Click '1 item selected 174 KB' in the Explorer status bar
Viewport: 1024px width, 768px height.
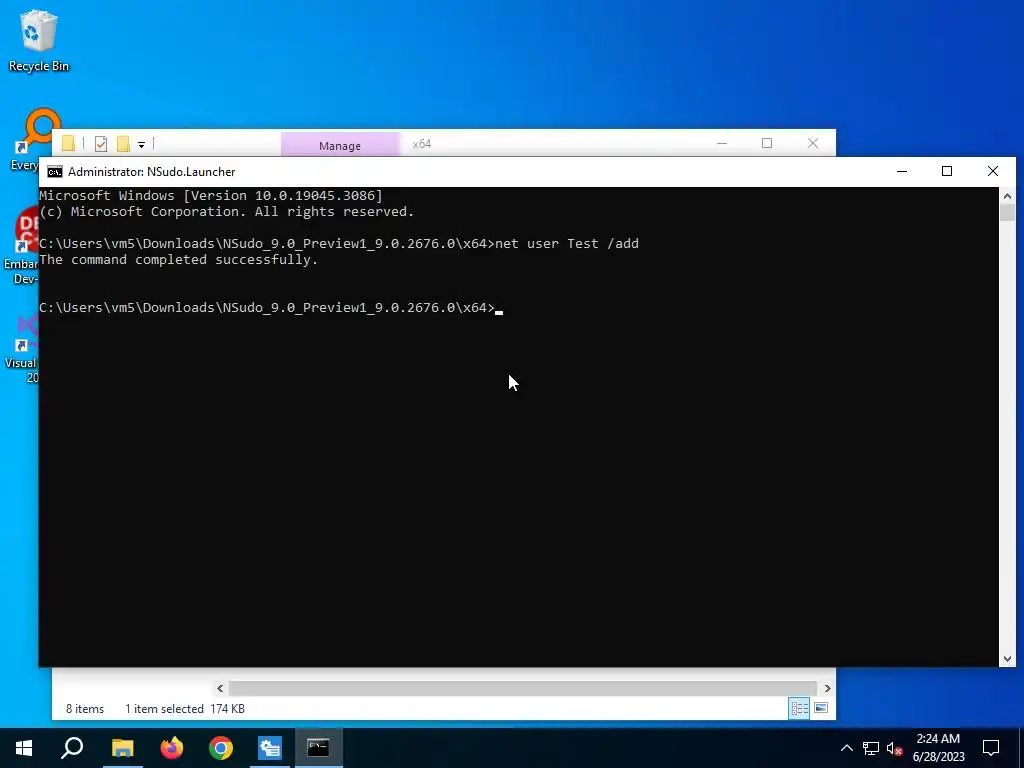pyautogui.click(x=185, y=709)
